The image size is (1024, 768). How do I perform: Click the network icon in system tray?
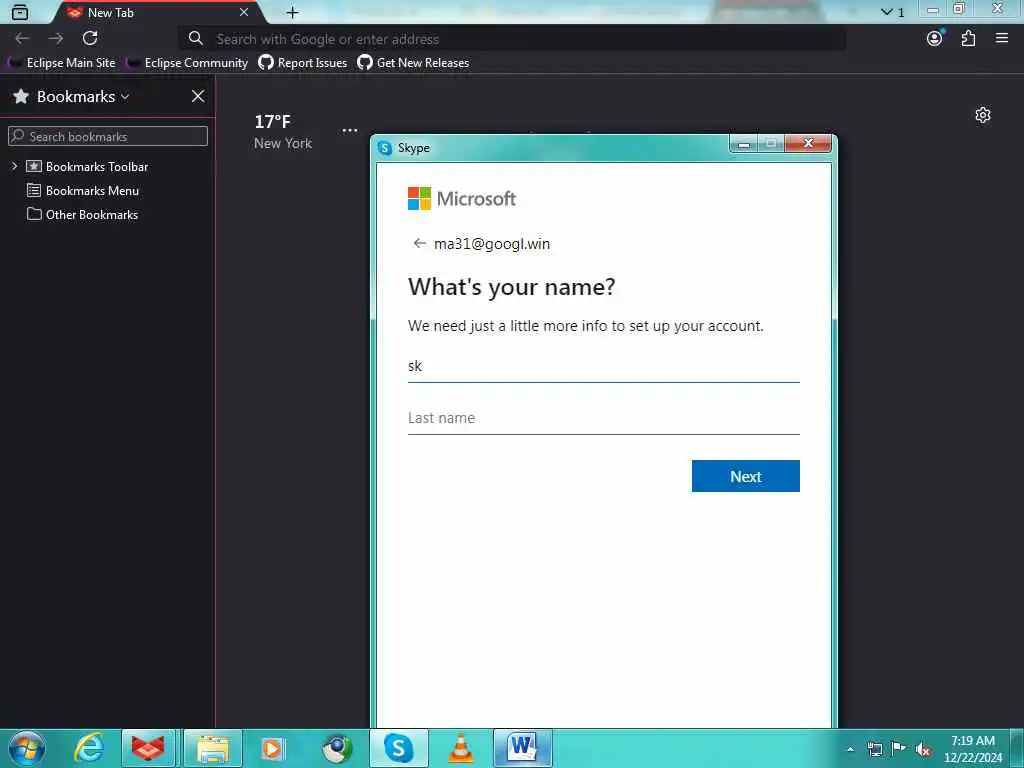[x=874, y=749]
